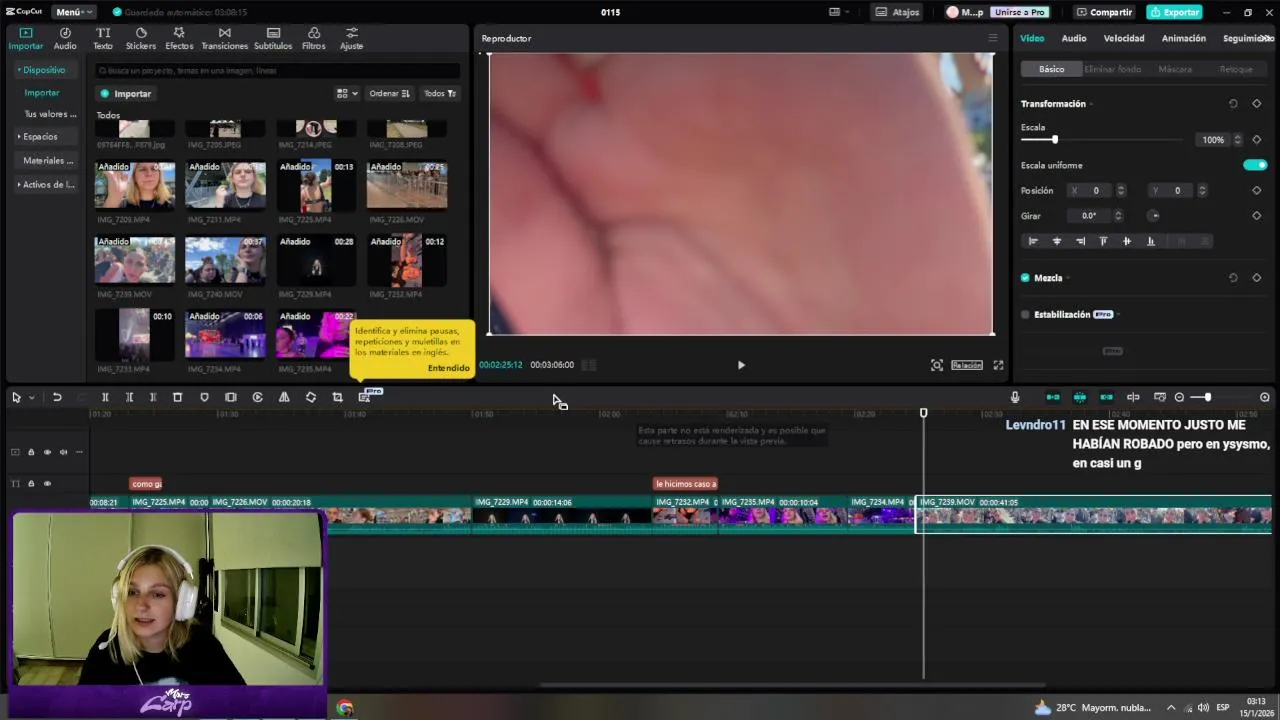Dismiss tooltip with Entendido
The height and width of the screenshot is (720, 1280).
(x=448, y=368)
